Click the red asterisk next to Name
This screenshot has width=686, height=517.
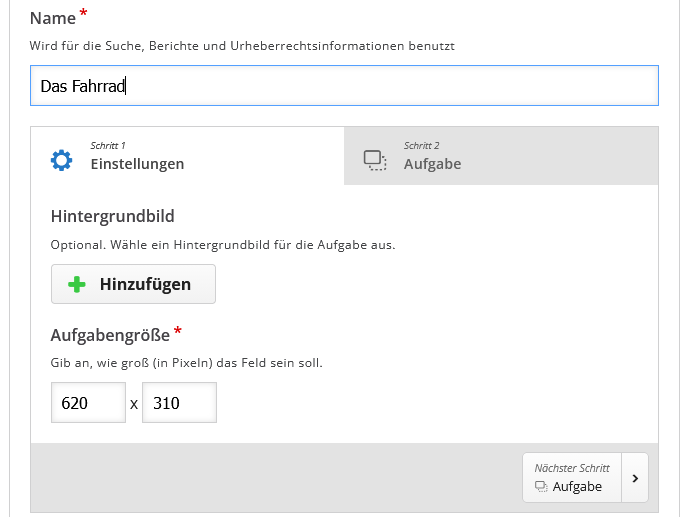point(84,14)
